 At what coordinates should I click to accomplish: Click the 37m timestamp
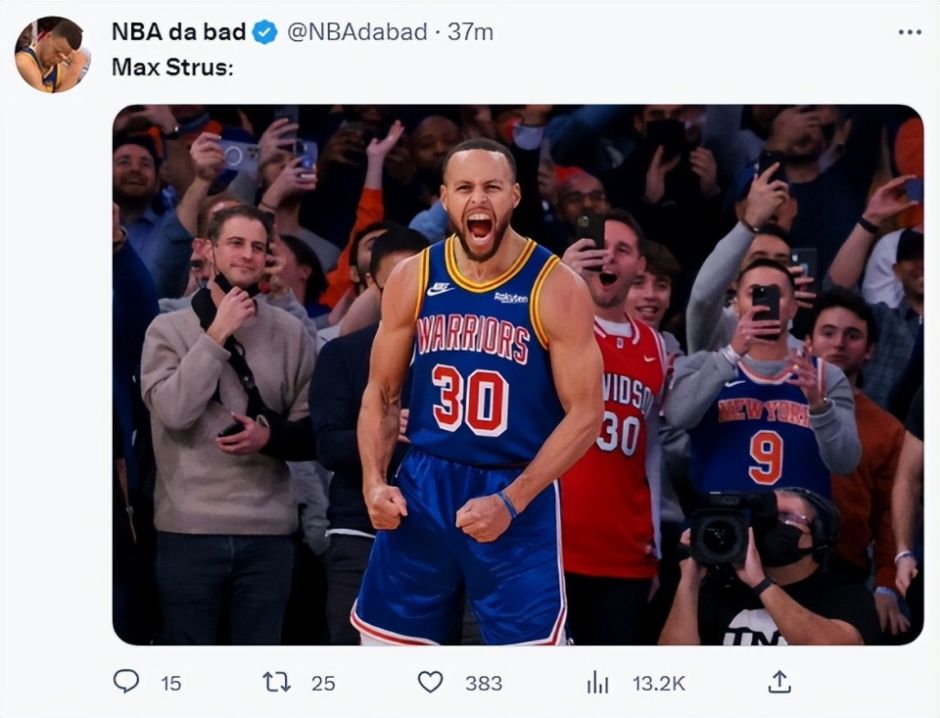tap(470, 32)
